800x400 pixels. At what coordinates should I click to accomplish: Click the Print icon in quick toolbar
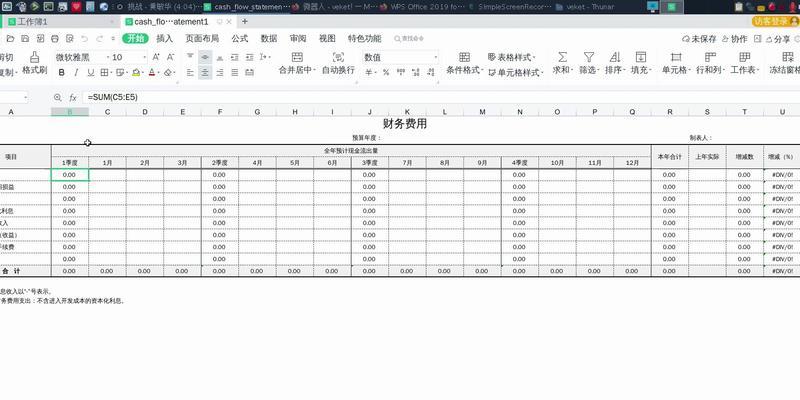(55, 39)
